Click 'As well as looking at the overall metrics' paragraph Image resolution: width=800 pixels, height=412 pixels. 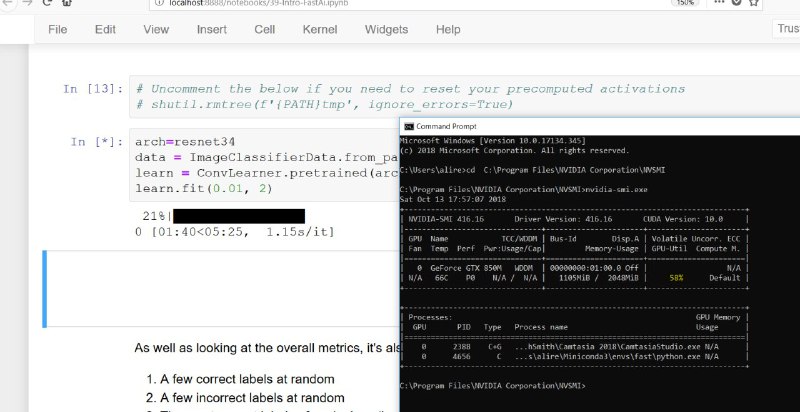click(267, 348)
